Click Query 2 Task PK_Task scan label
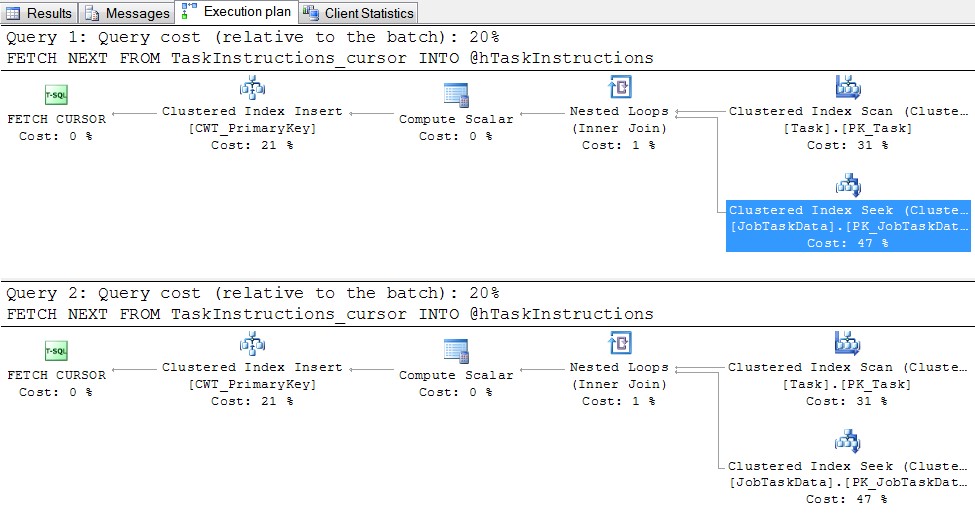Image resolution: width=975 pixels, height=514 pixels. [848, 384]
